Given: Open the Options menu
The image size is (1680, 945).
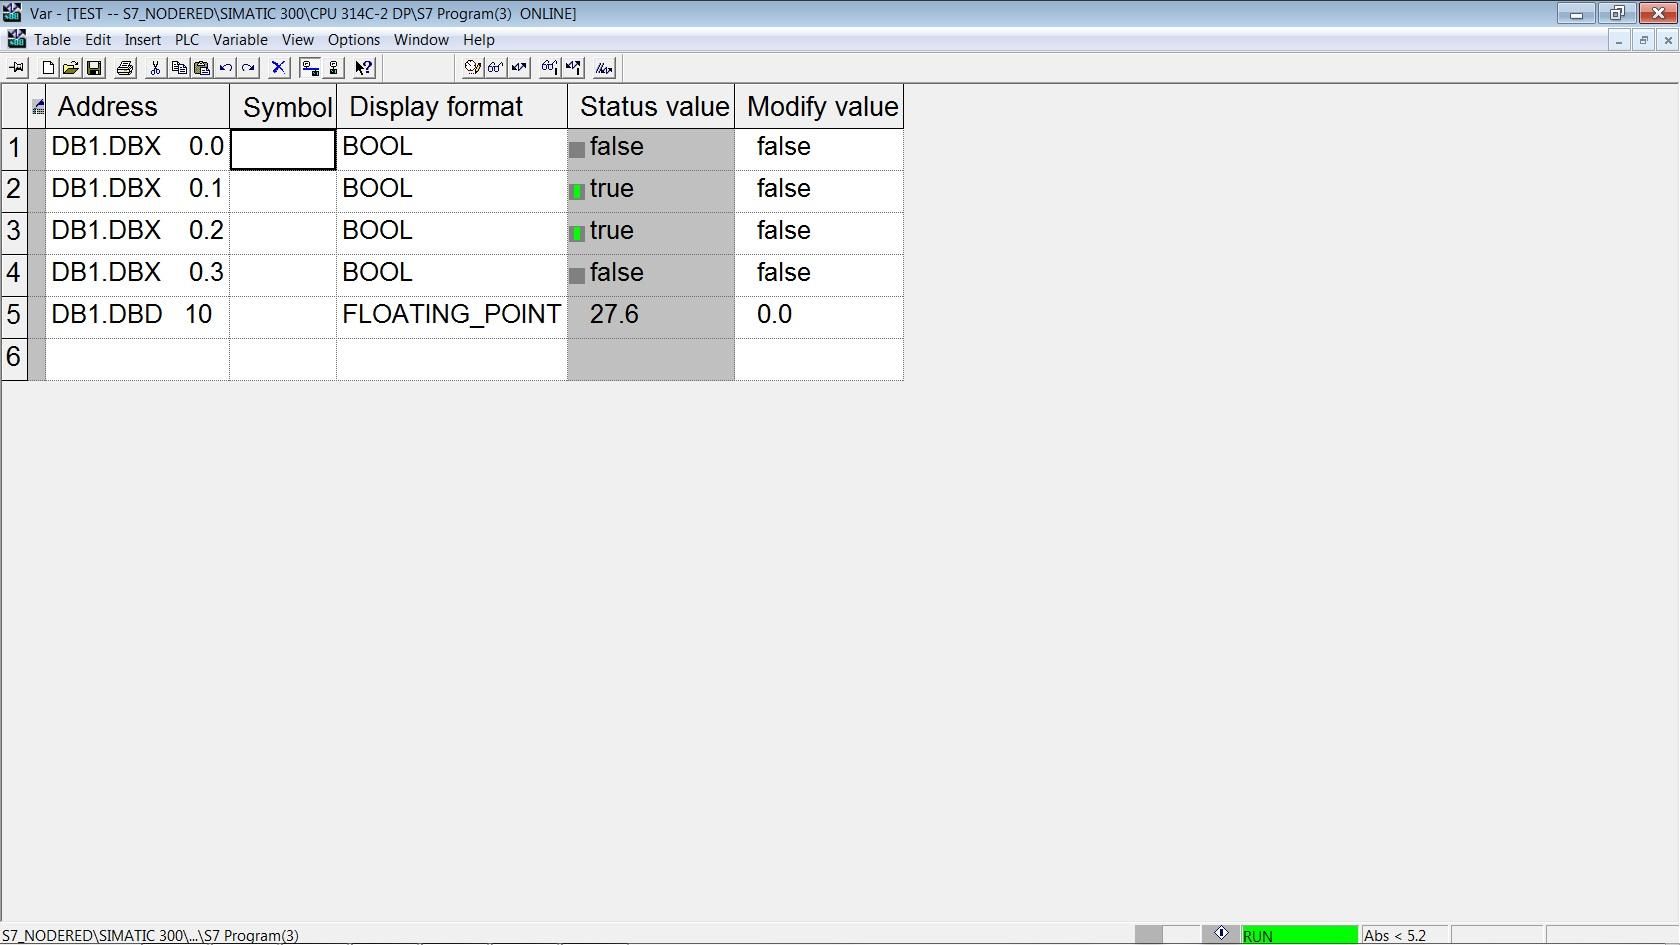Looking at the screenshot, I should point(353,40).
